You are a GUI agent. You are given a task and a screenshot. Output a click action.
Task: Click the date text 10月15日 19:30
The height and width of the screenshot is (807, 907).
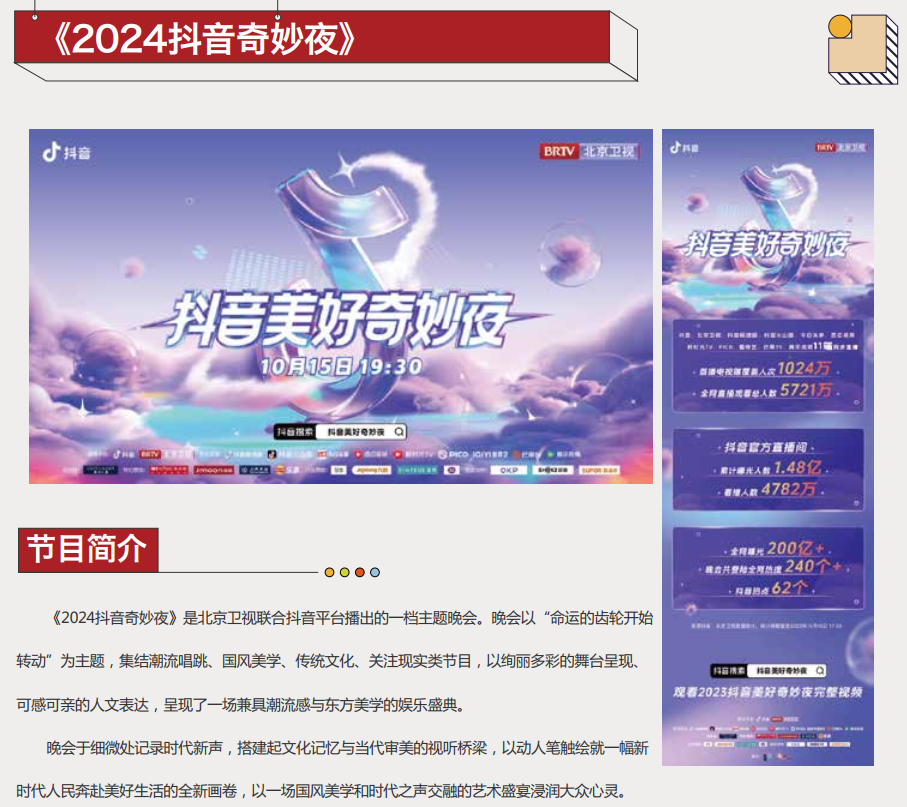(x=341, y=366)
